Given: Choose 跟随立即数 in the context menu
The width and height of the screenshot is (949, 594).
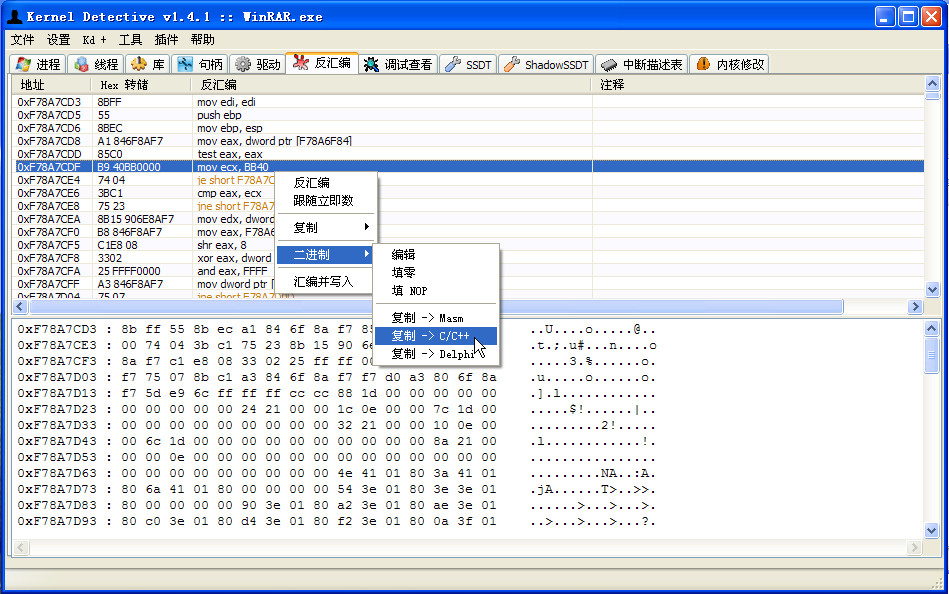Looking at the screenshot, I should pyautogui.click(x=326, y=200).
